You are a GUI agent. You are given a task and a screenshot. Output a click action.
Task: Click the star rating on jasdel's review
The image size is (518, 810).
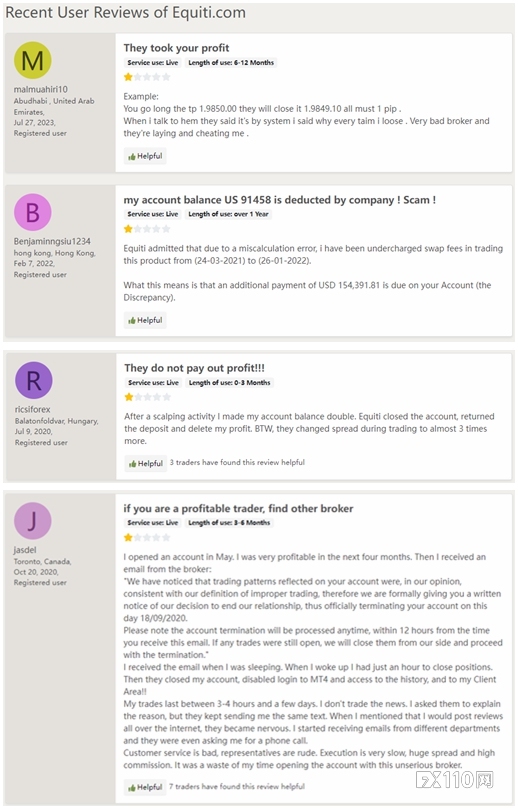[147, 537]
